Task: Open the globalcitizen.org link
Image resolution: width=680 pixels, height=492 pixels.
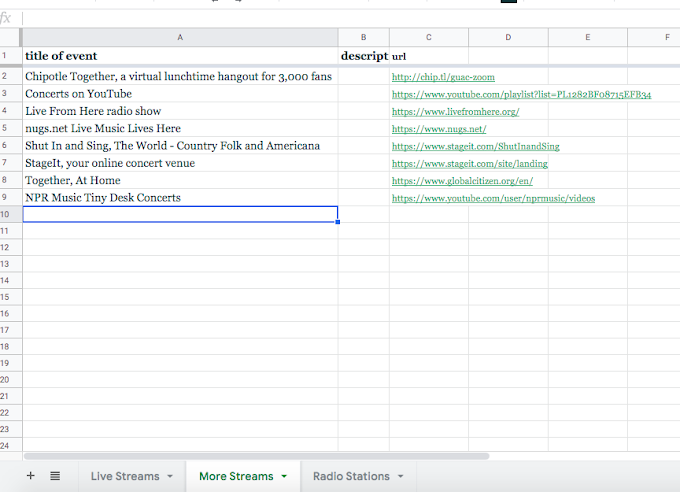Action: 462,181
